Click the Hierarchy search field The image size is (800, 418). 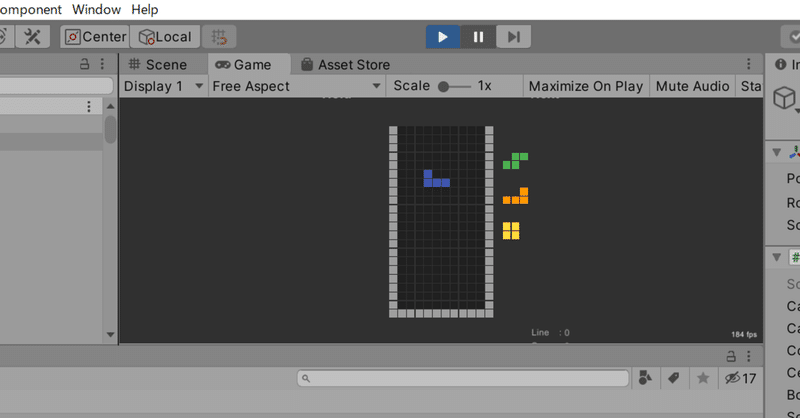[x=56, y=85]
